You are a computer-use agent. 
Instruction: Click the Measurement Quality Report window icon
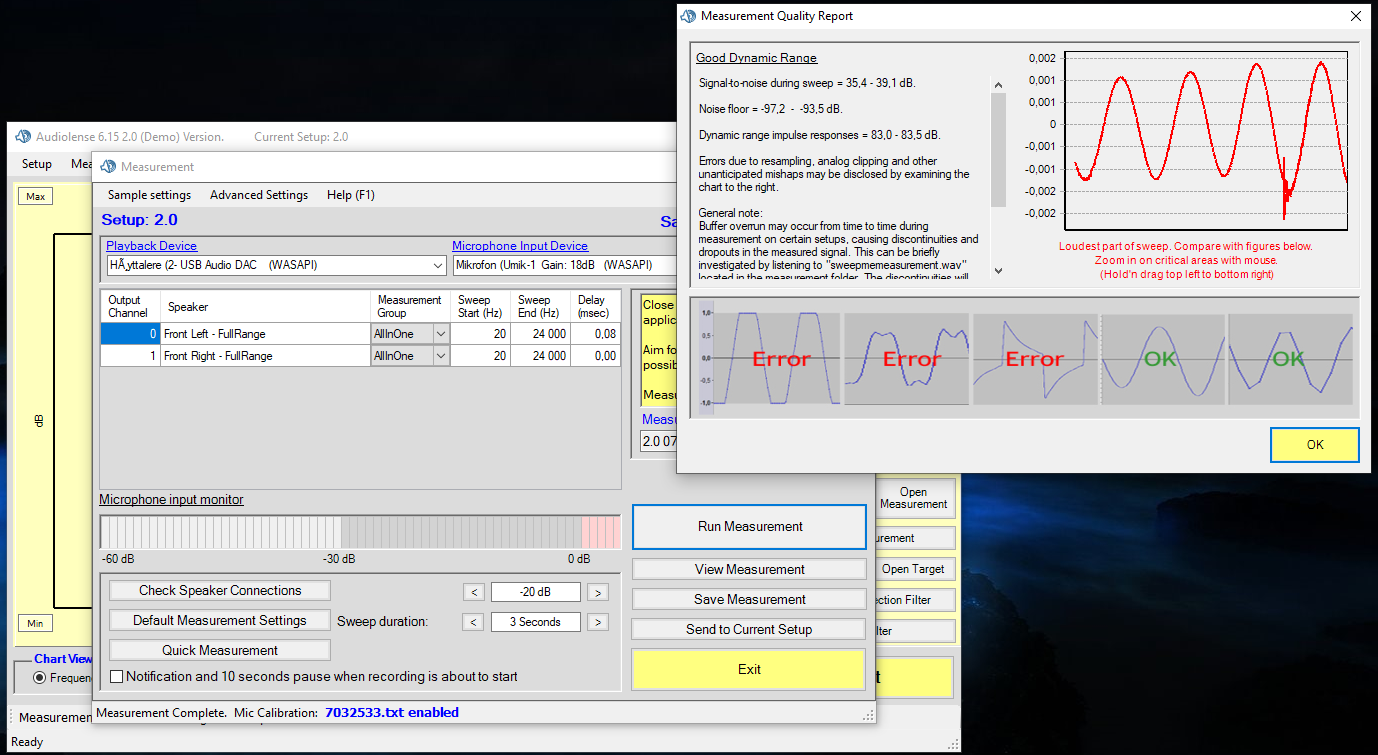(688, 16)
